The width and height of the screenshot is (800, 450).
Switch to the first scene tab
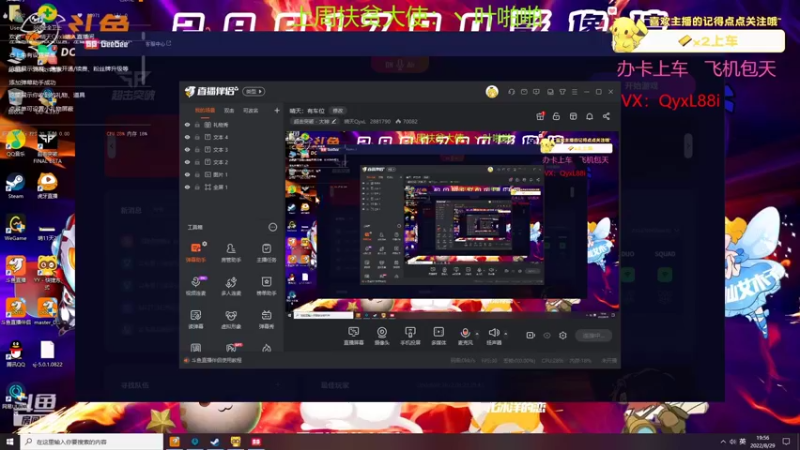pos(205,111)
